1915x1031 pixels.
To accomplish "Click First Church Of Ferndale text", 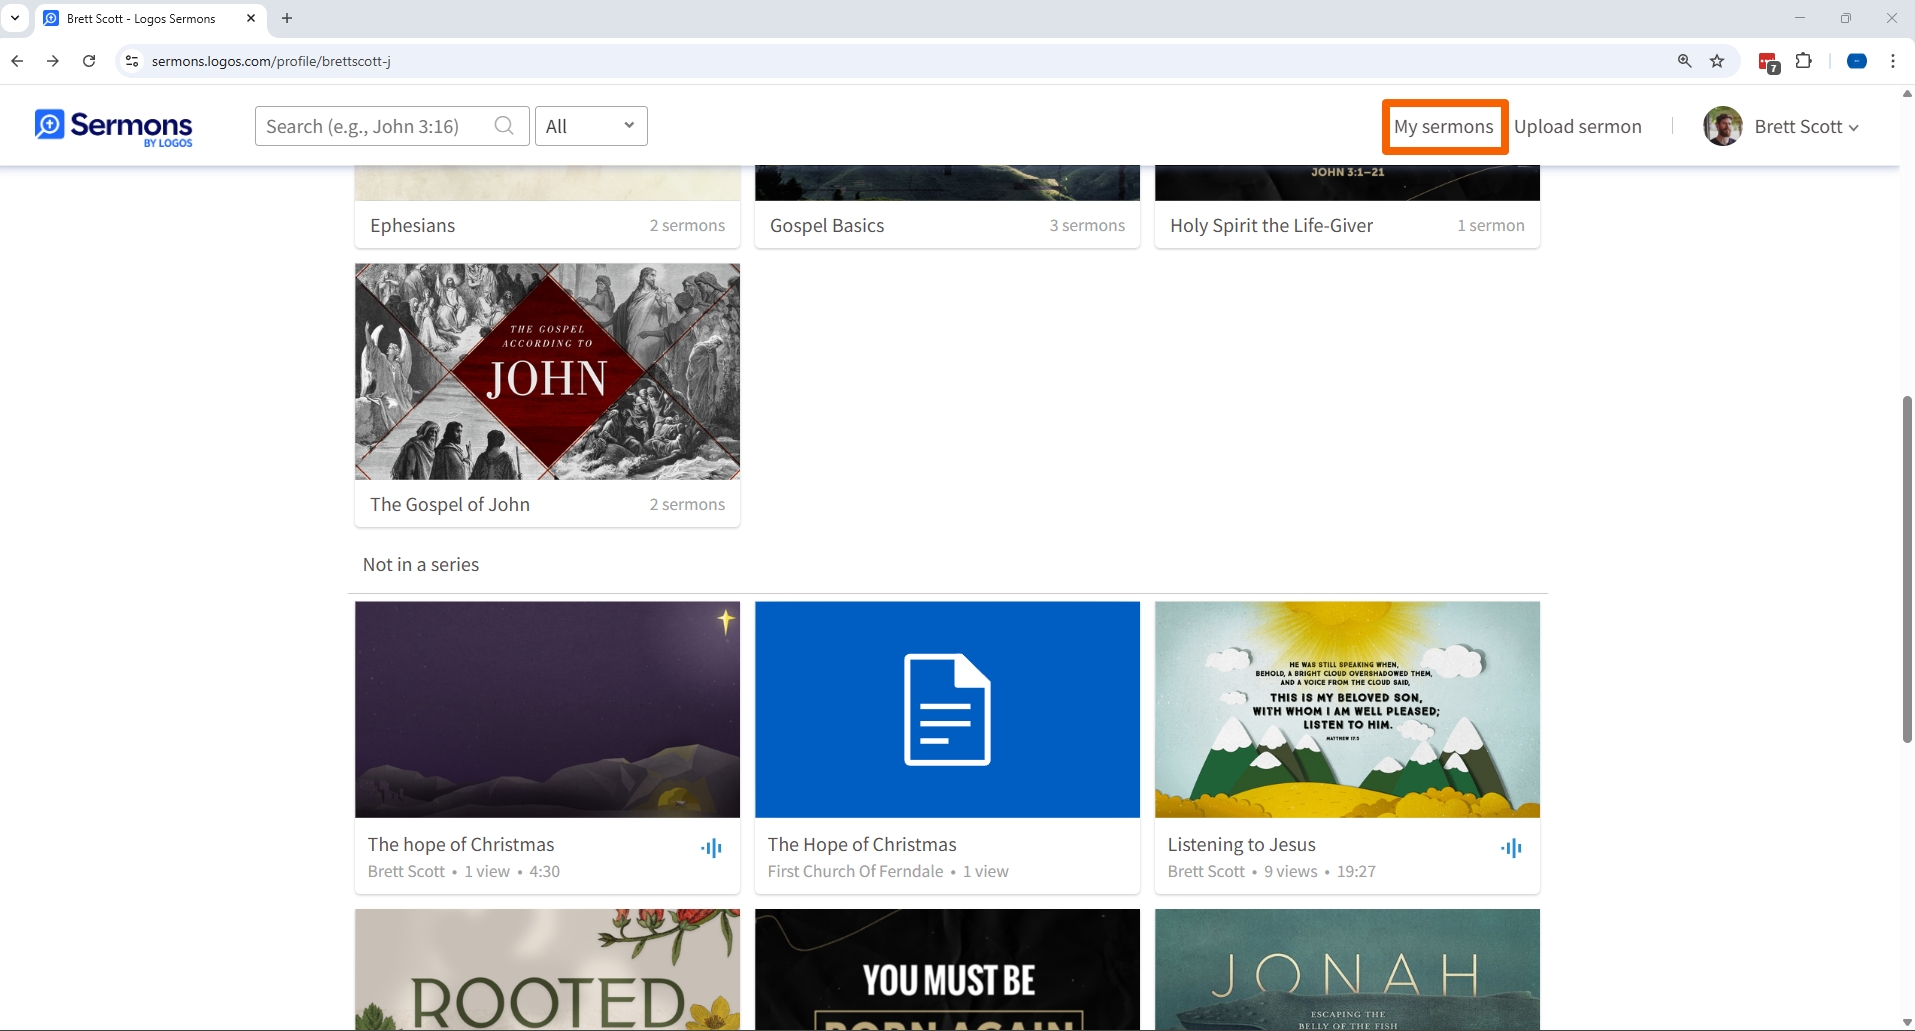I will (x=855, y=871).
